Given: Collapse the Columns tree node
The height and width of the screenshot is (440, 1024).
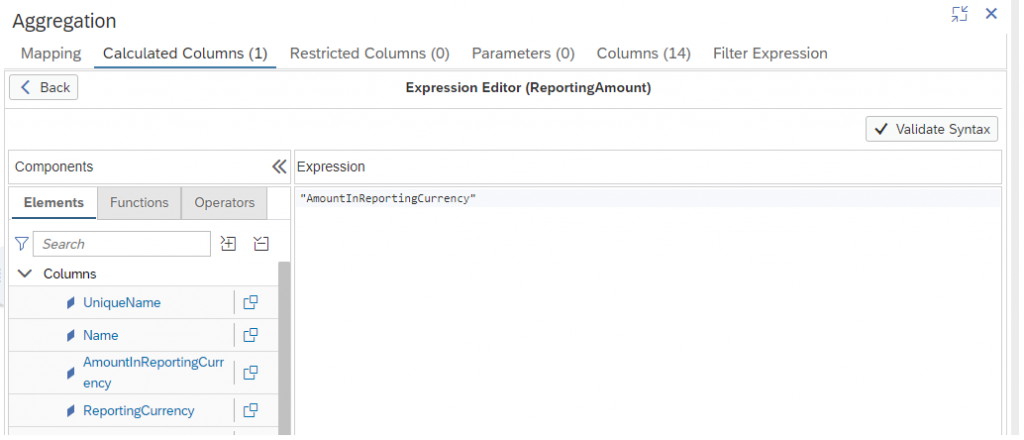Looking at the screenshot, I should pos(24,274).
